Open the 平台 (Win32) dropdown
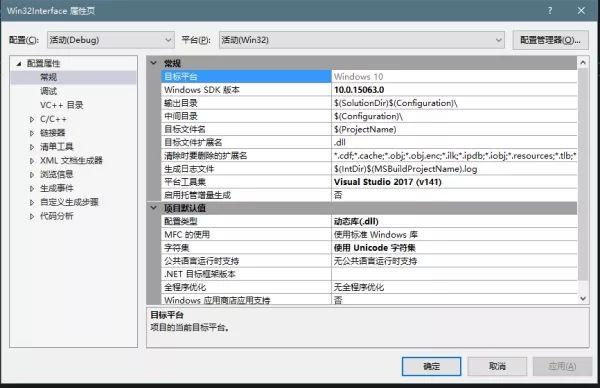The image size is (600, 388). [x=362, y=40]
